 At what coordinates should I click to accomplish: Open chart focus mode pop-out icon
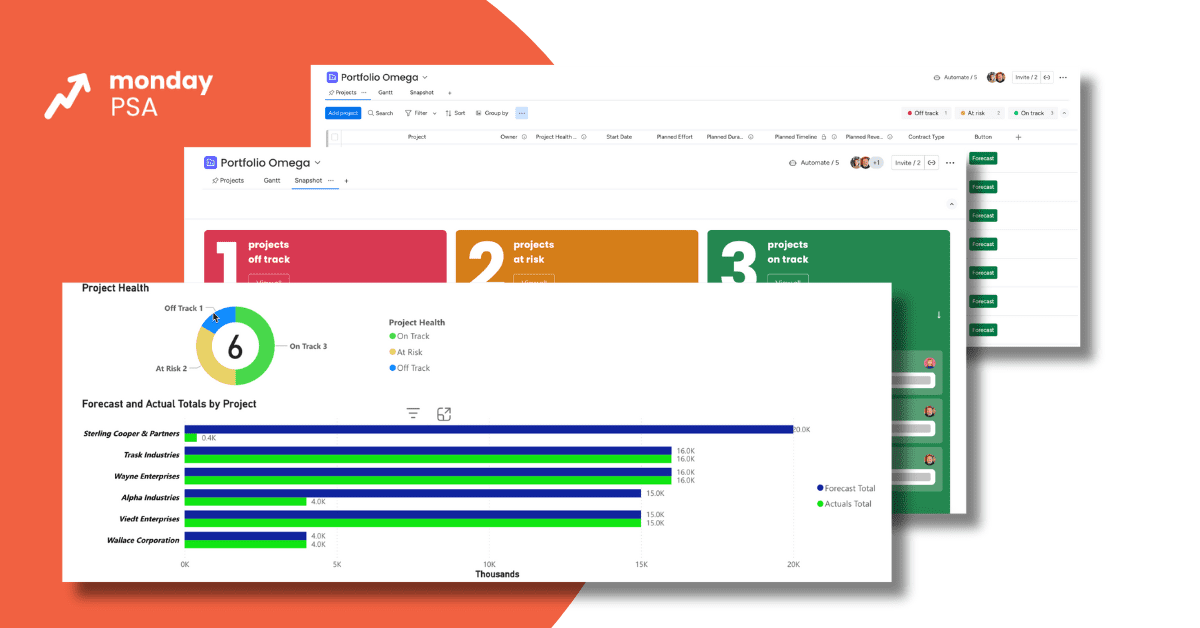pyautogui.click(x=444, y=414)
